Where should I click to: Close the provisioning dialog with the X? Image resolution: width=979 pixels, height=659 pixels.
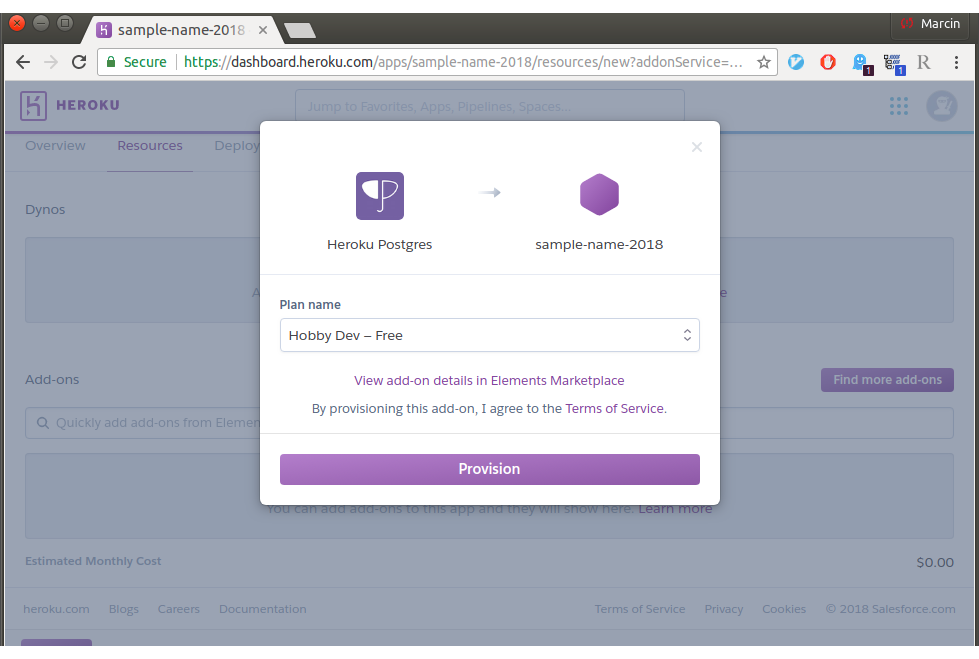point(697,147)
